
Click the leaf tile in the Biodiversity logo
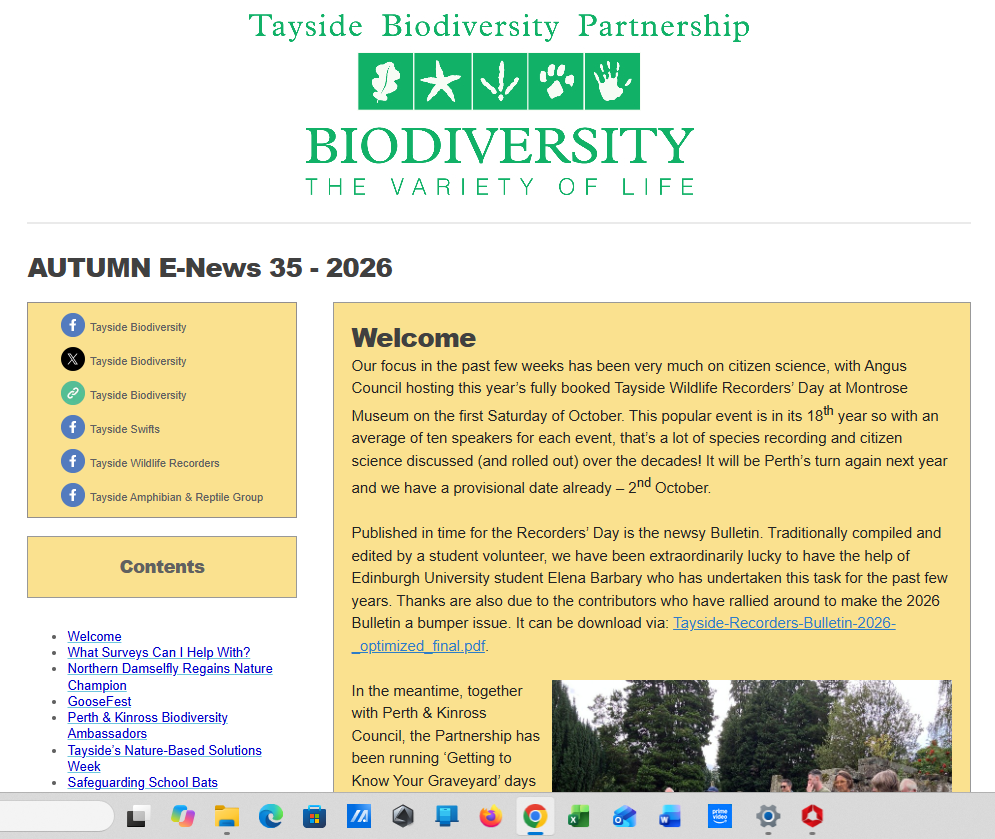tap(386, 81)
